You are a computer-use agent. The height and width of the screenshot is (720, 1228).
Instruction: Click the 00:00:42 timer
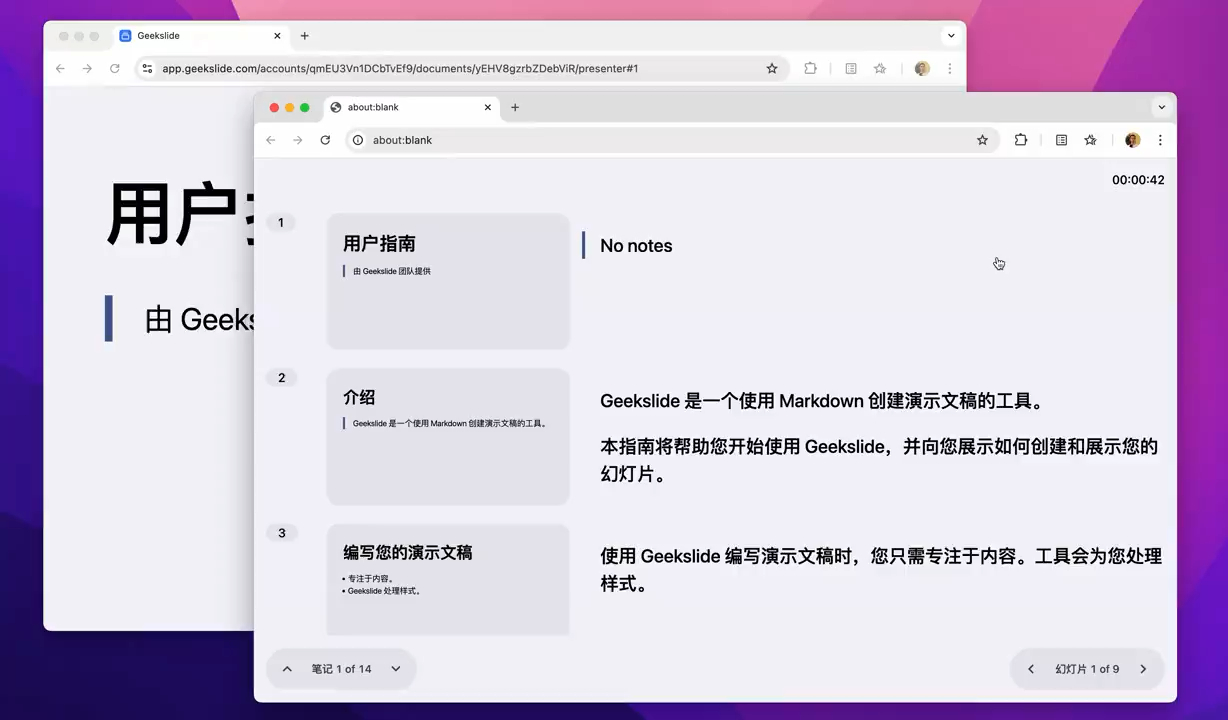coord(1138,180)
